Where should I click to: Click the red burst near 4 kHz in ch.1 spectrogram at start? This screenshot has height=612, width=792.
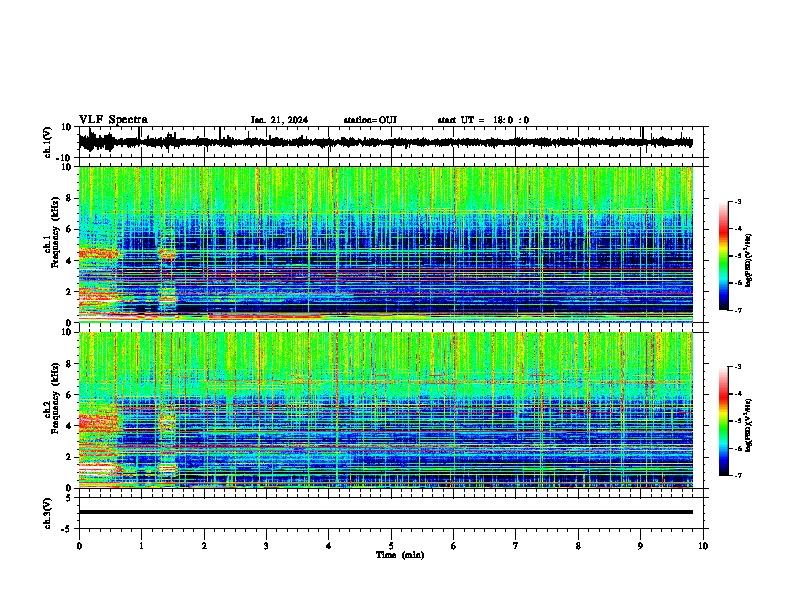[x=98, y=252]
